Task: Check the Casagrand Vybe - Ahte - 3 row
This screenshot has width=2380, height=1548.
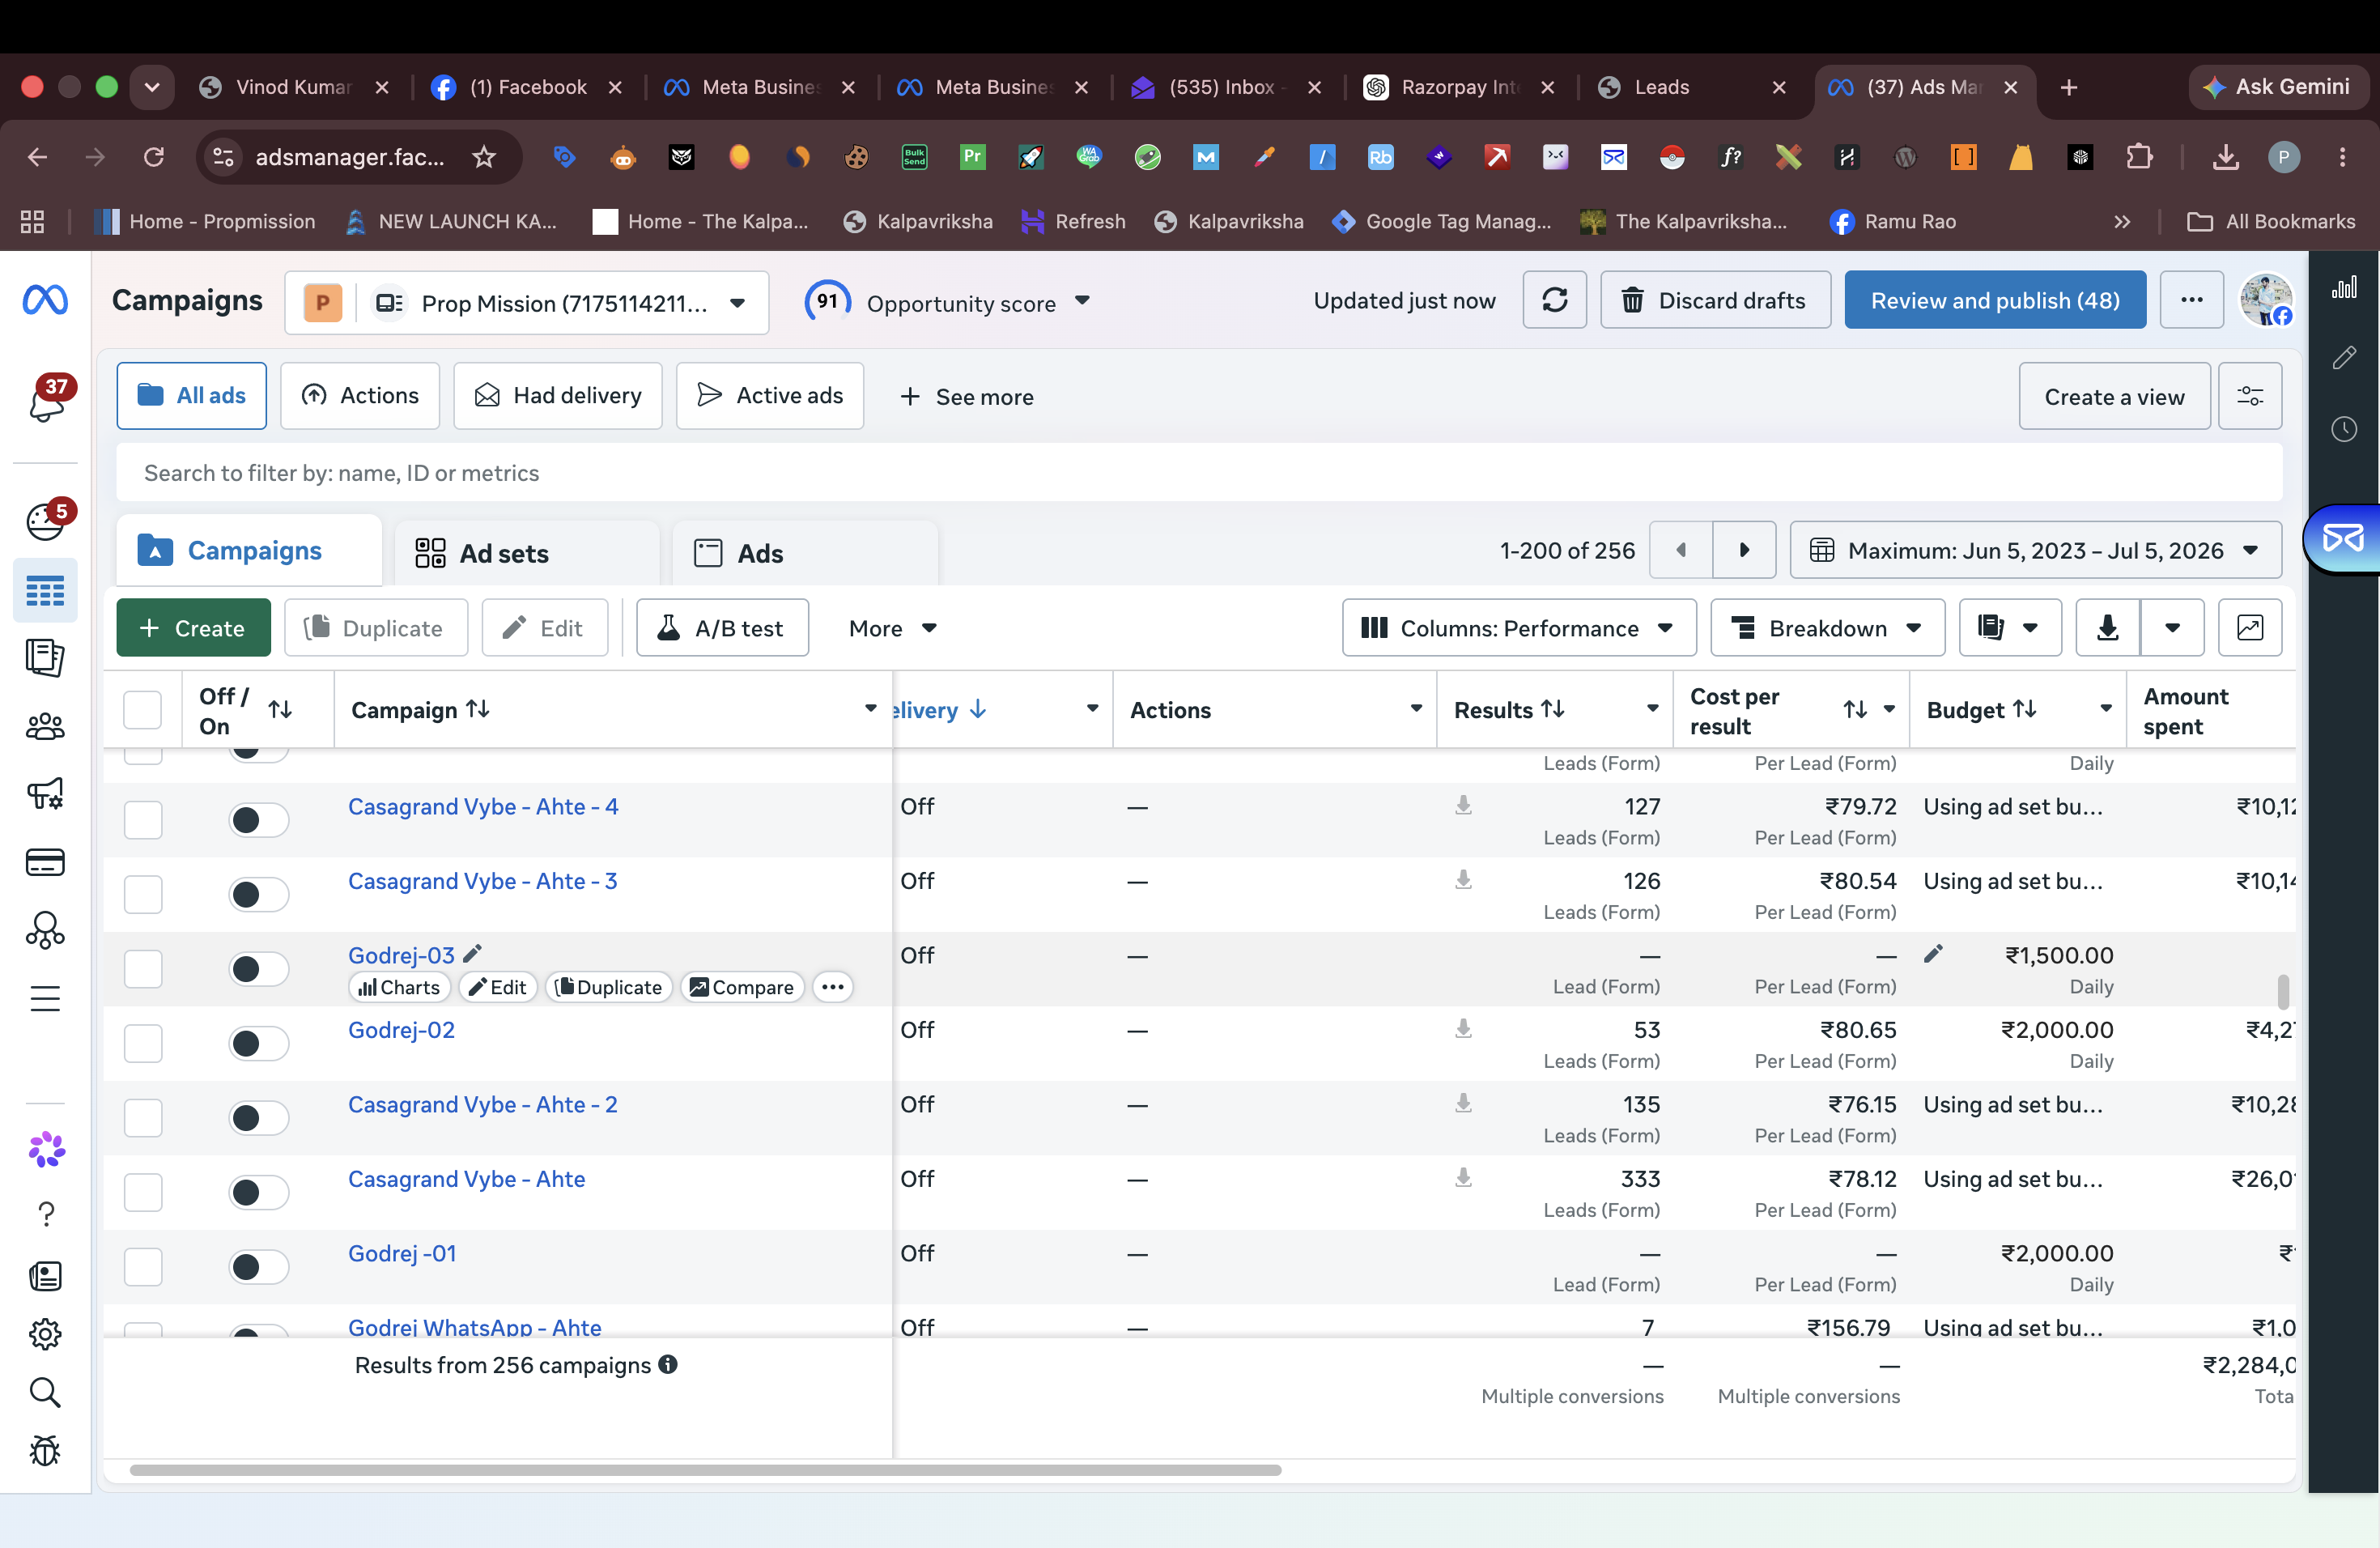Action: (x=142, y=894)
